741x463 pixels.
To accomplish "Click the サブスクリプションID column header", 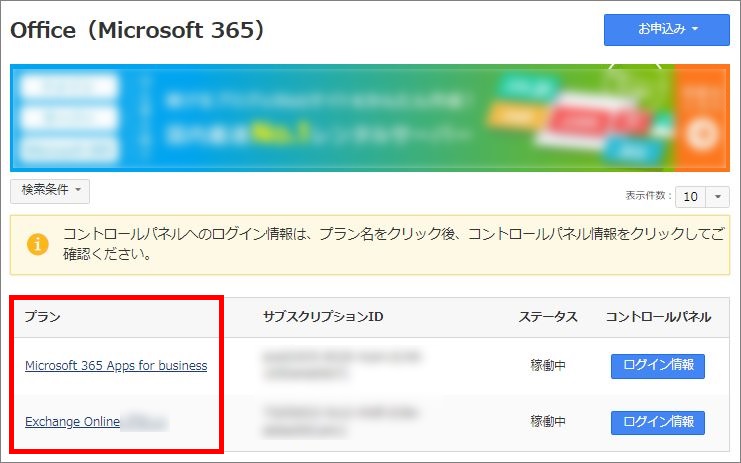I will pos(323,317).
